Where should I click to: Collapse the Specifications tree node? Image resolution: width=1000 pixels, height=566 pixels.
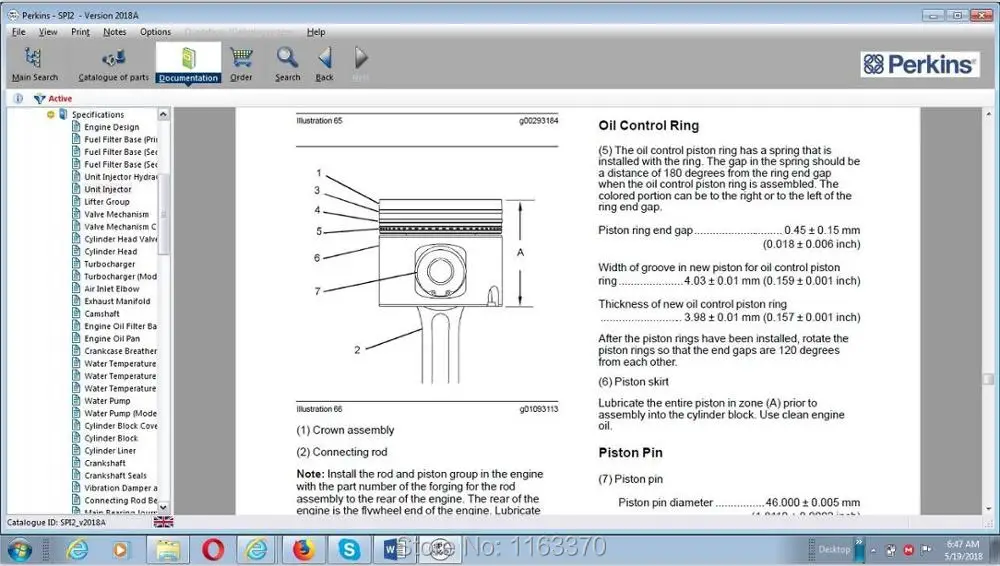pos(50,115)
